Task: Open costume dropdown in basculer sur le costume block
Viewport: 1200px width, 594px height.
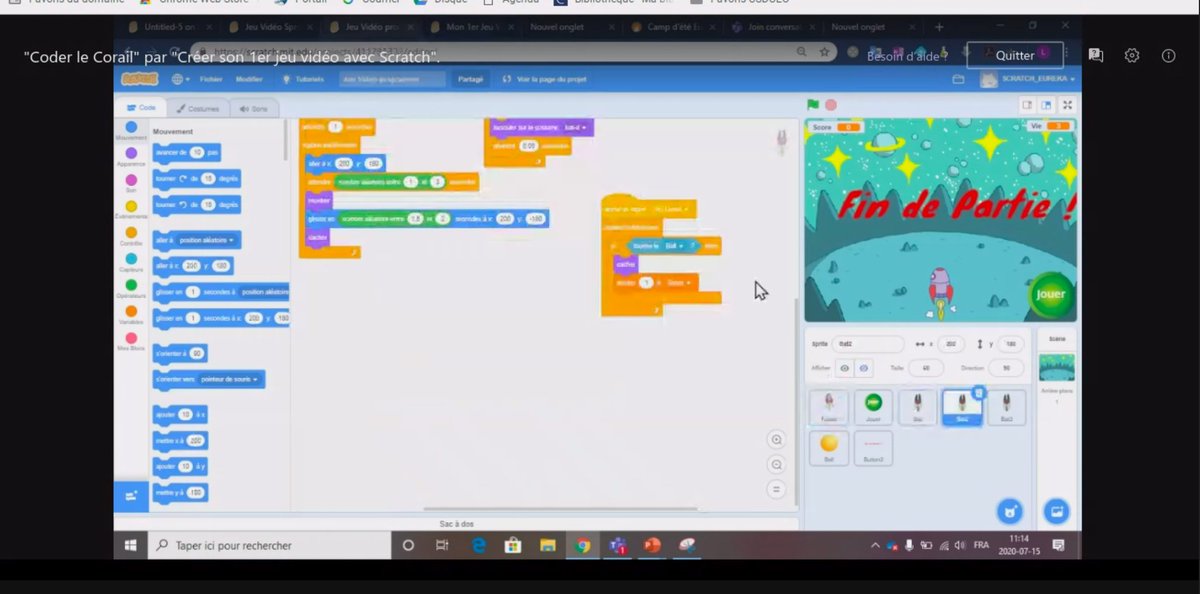Action: click(x=574, y=128)
